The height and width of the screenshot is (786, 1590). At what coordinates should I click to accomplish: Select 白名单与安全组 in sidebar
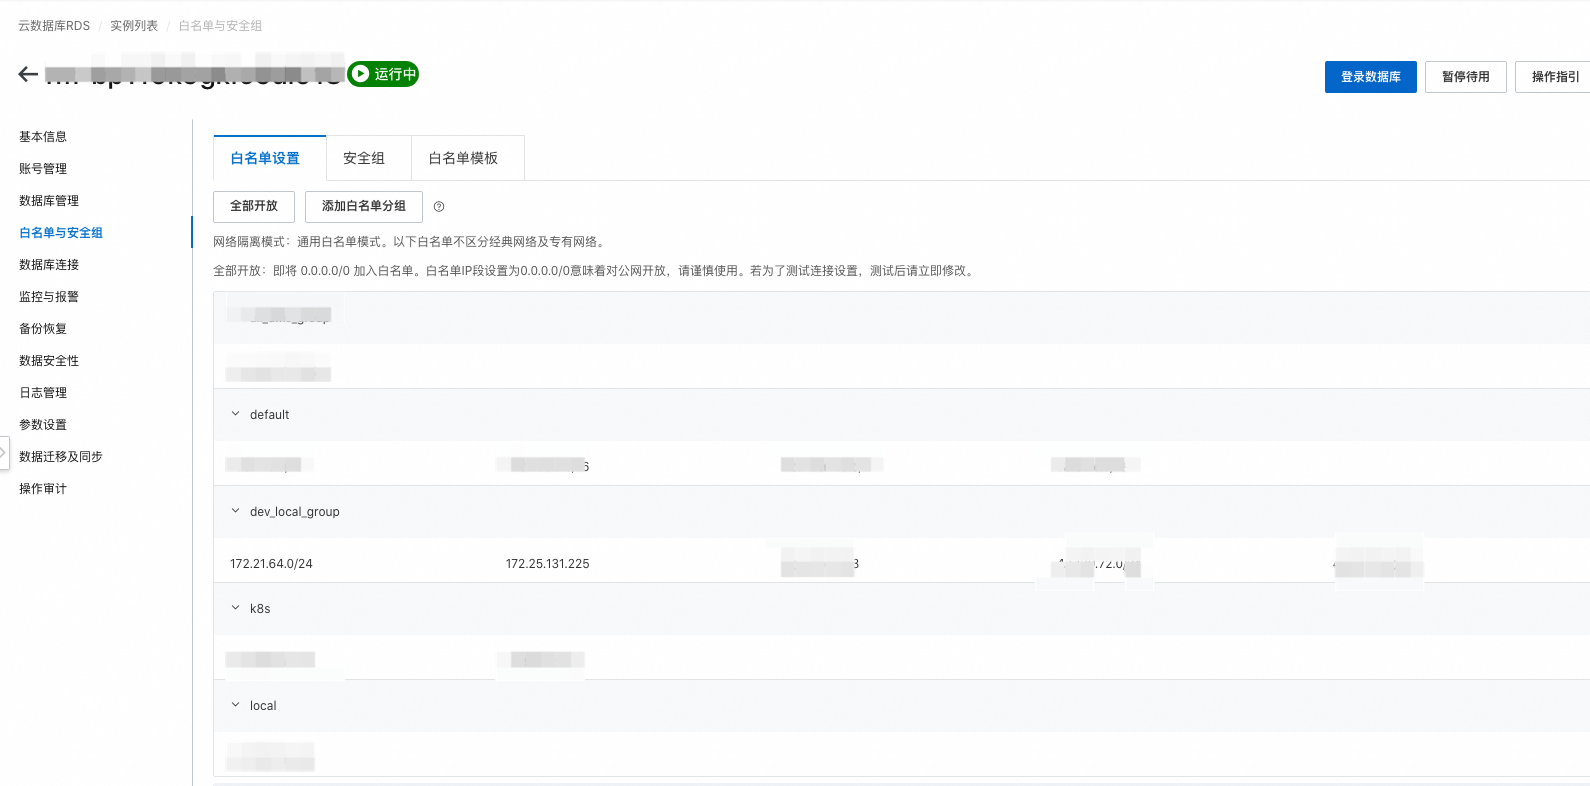click(x=61, y=233)
